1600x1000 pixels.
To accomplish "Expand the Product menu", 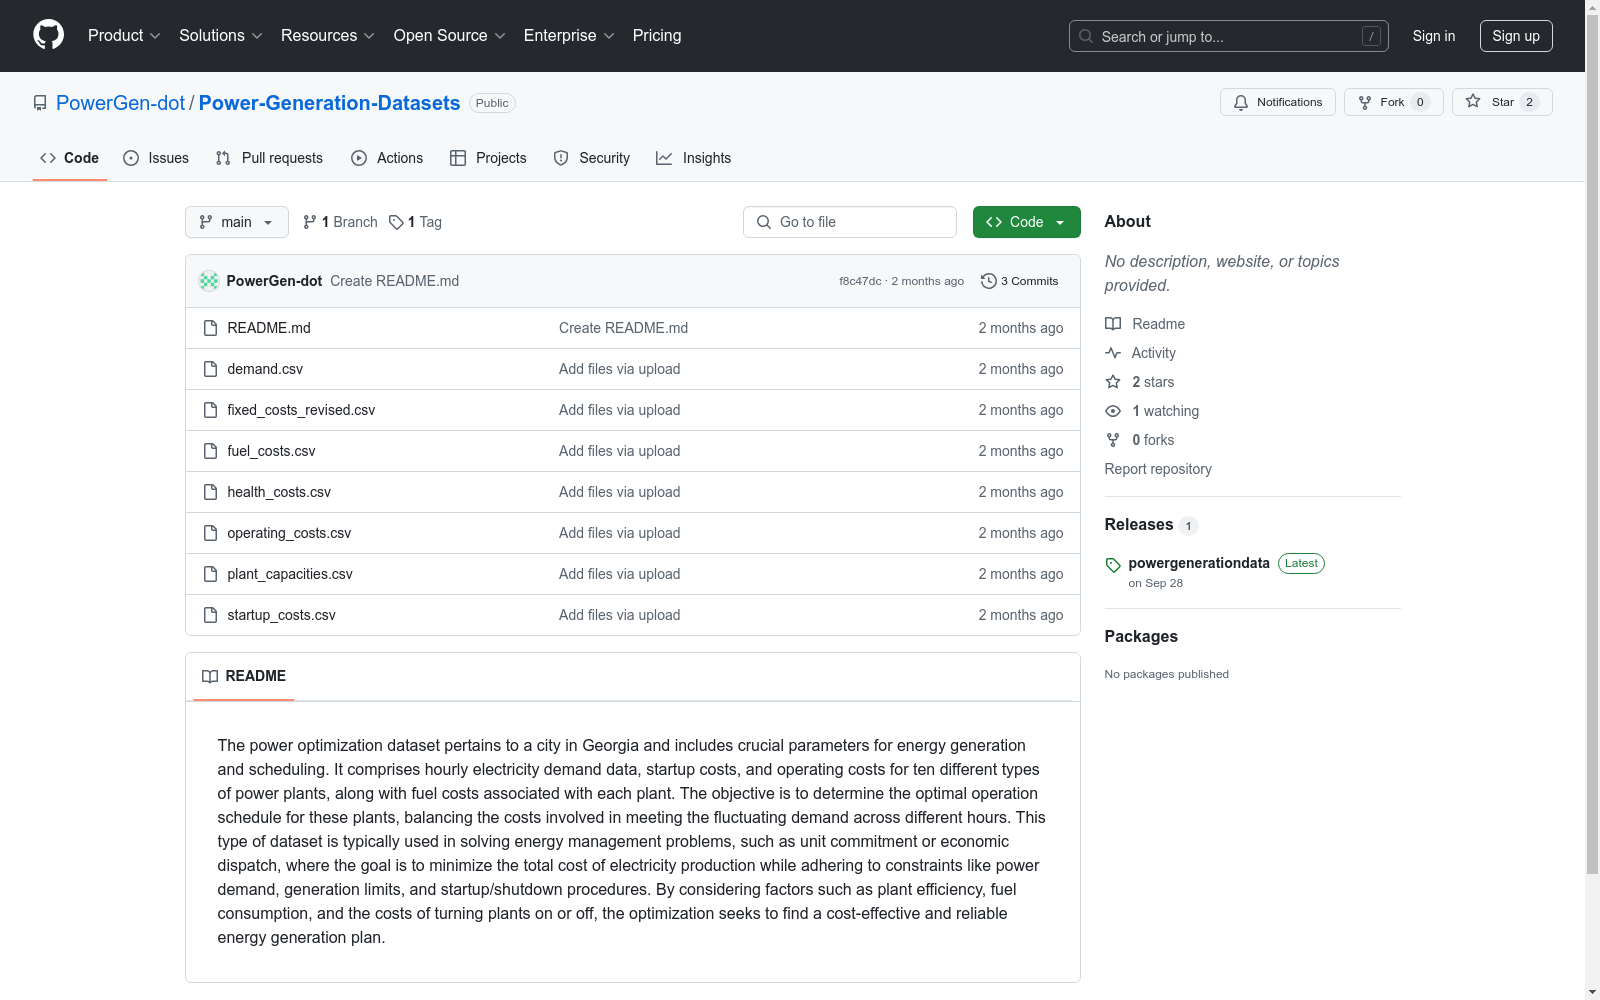I will point(124,35).
